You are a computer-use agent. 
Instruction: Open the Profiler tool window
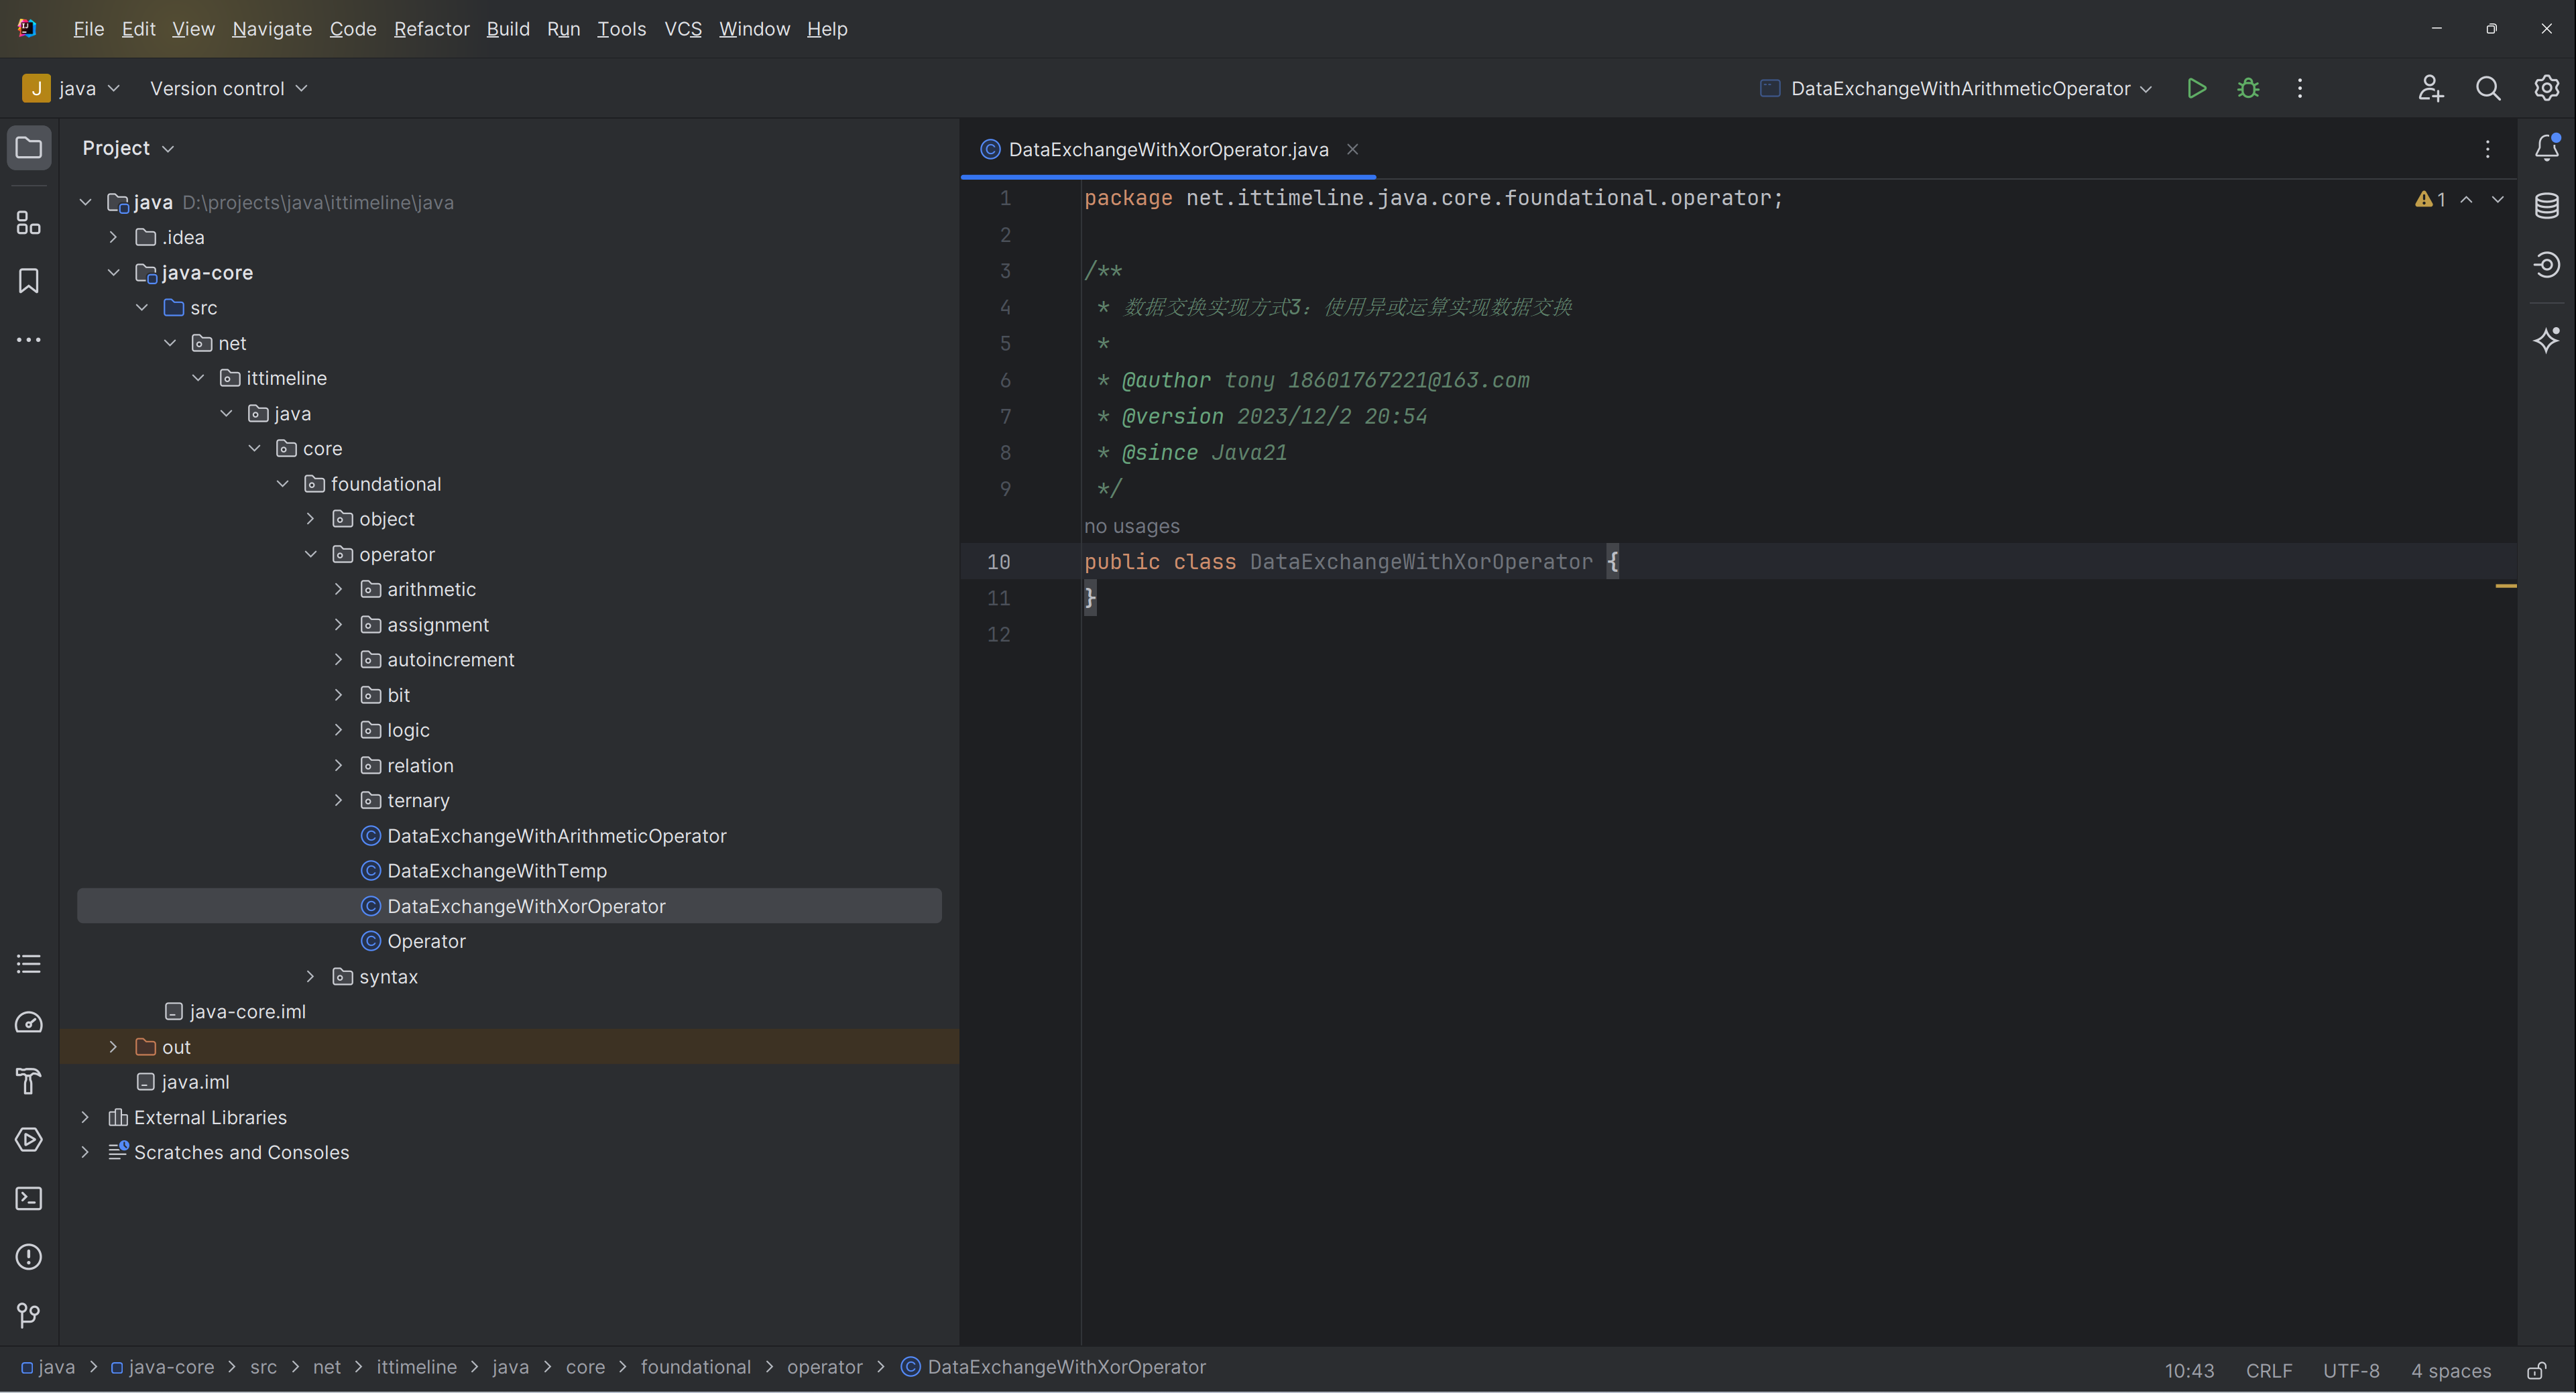pos(29,1022)
